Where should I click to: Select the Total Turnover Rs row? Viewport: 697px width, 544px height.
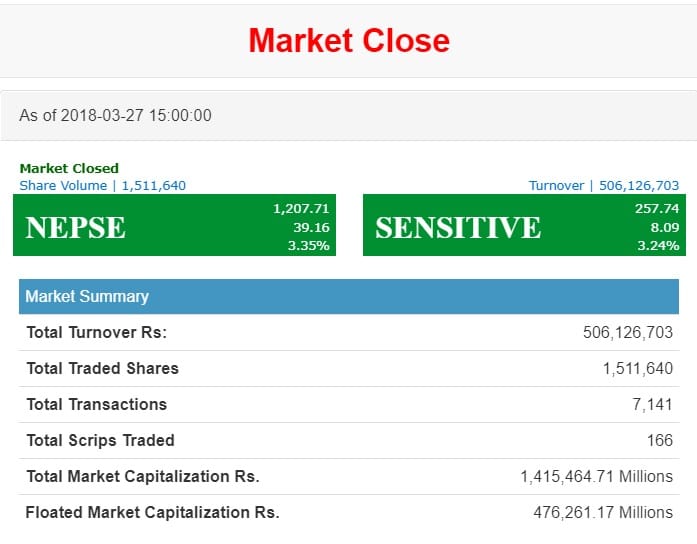(349, 332)
